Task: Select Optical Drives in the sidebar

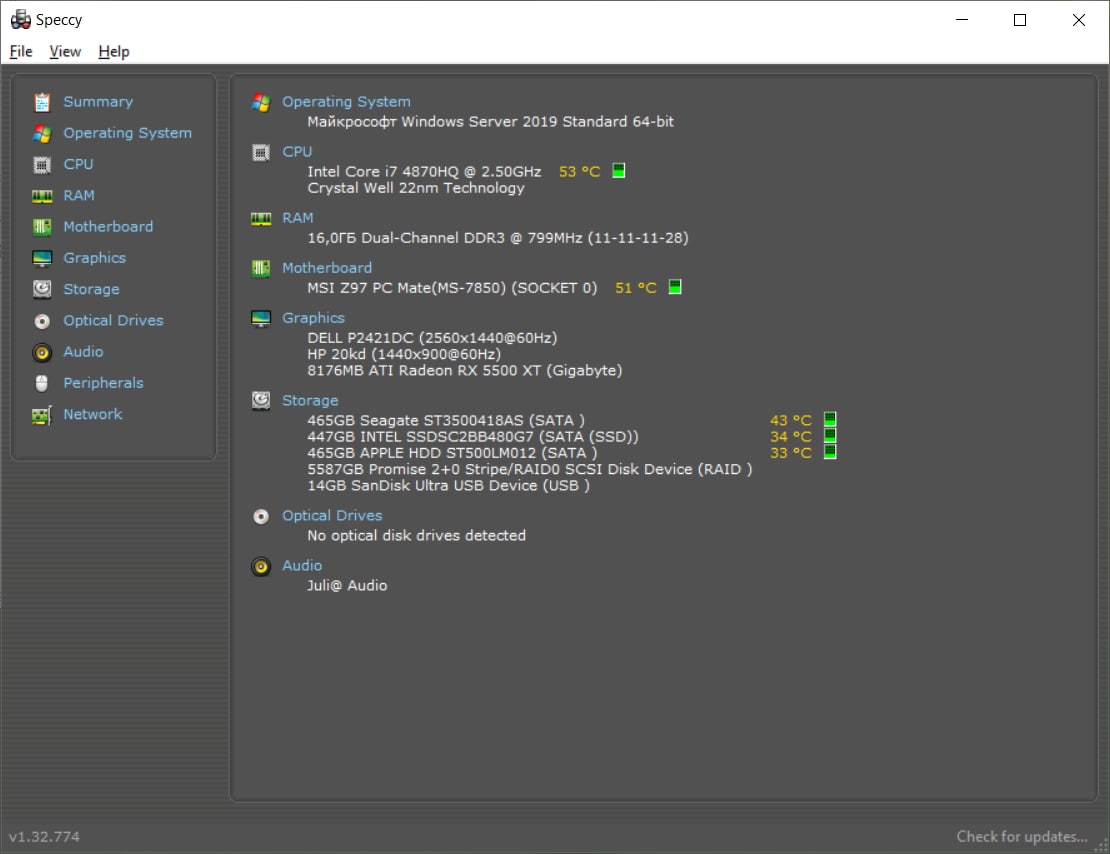Action: (x=113, y=320)
